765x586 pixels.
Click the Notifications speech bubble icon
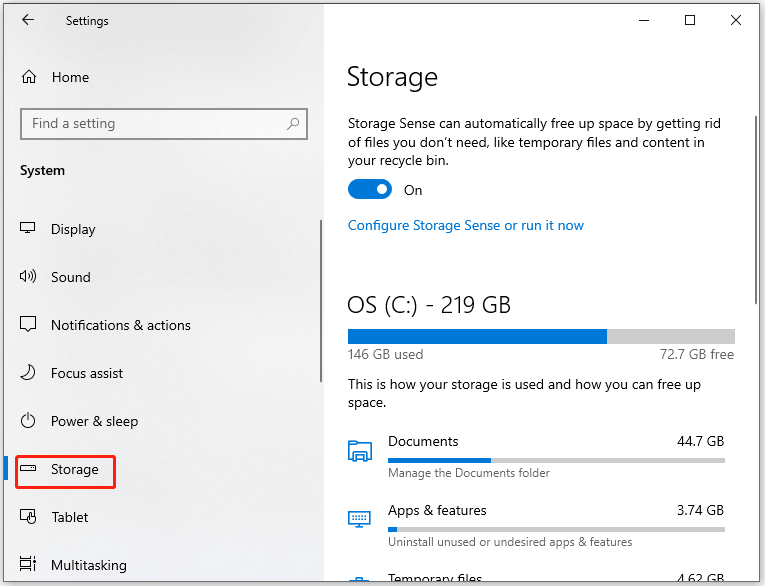(28, 323)
